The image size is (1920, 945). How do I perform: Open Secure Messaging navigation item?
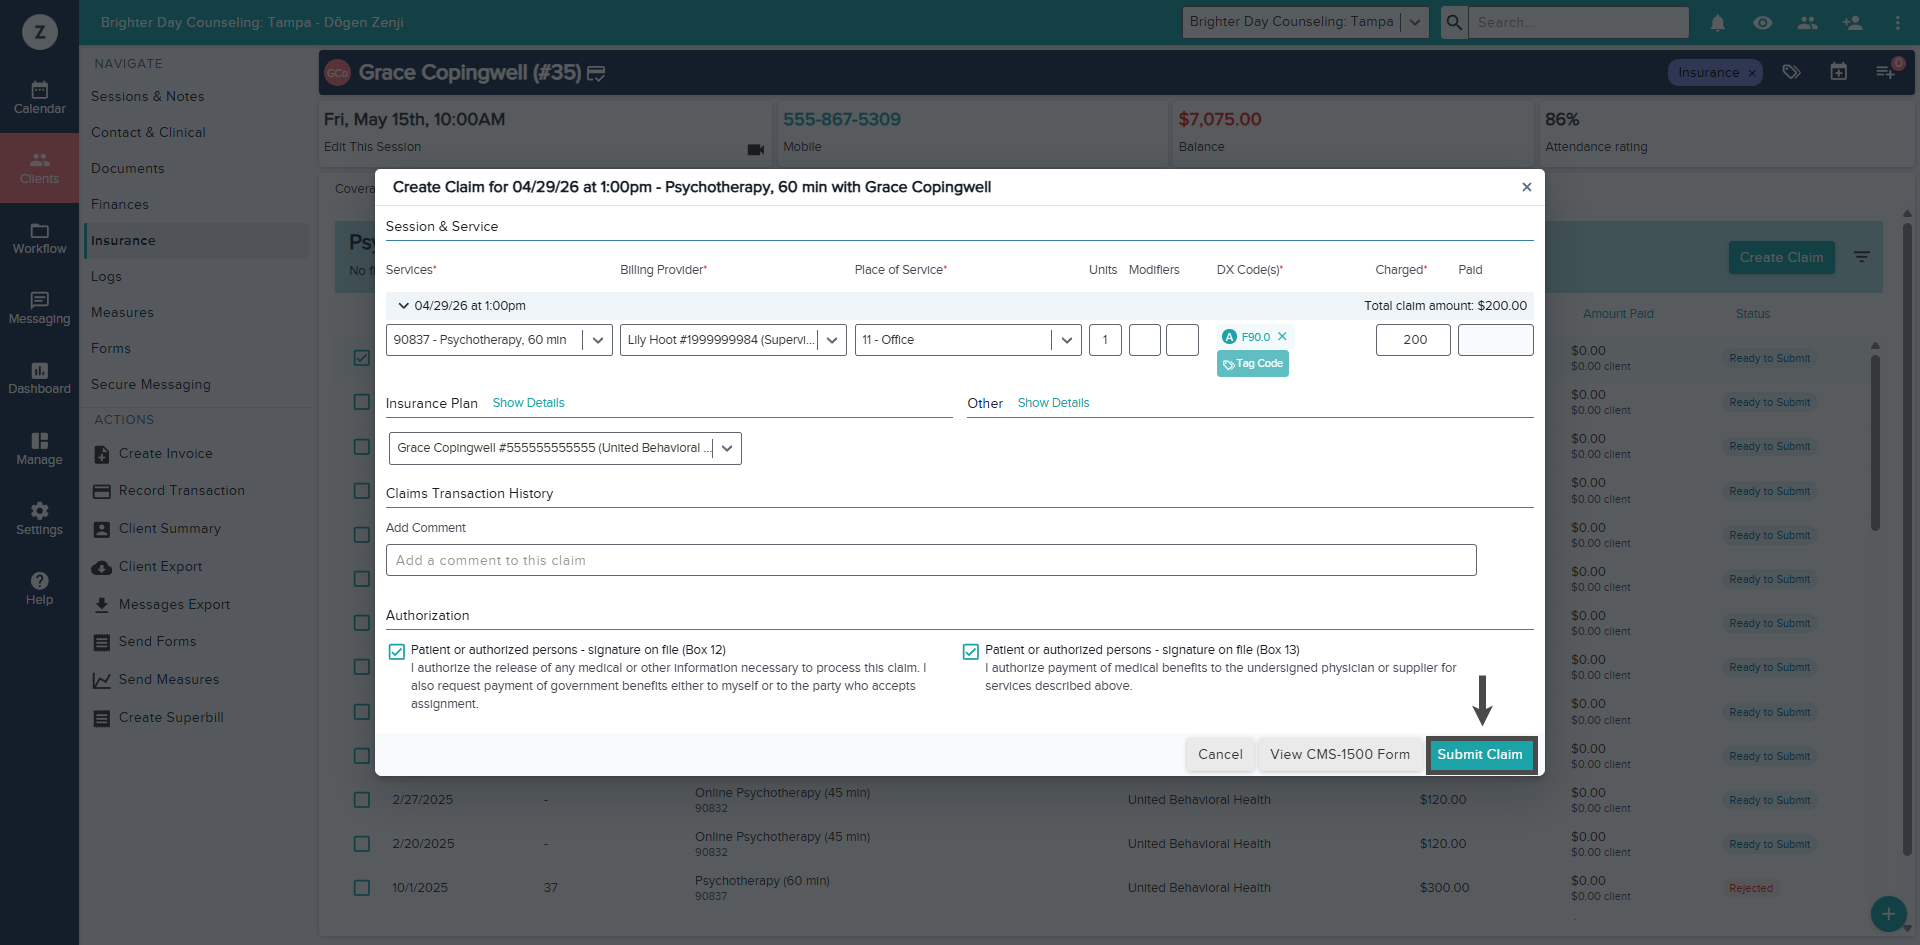click(x=151, y=384)
